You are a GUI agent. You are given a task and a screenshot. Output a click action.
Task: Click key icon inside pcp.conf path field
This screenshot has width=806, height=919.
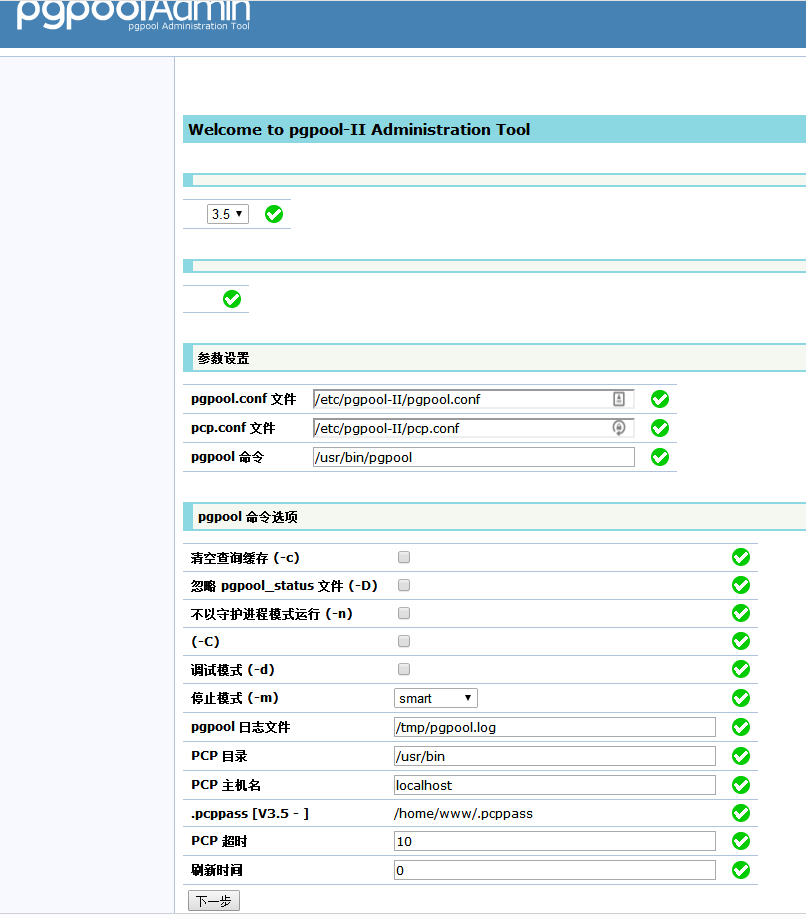point(619,428)
